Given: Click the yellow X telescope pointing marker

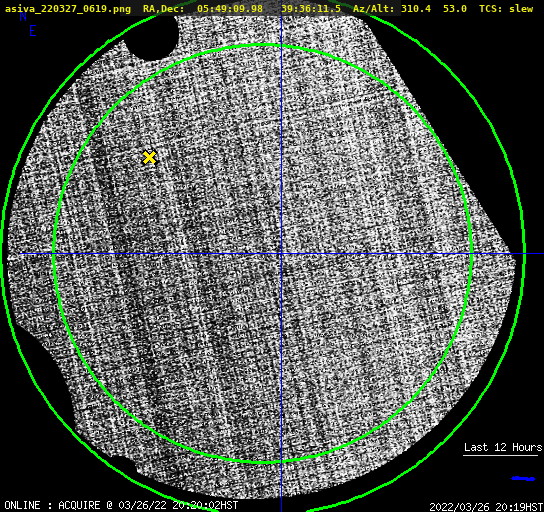Looking at the screenshot, I should pos(150,157).
